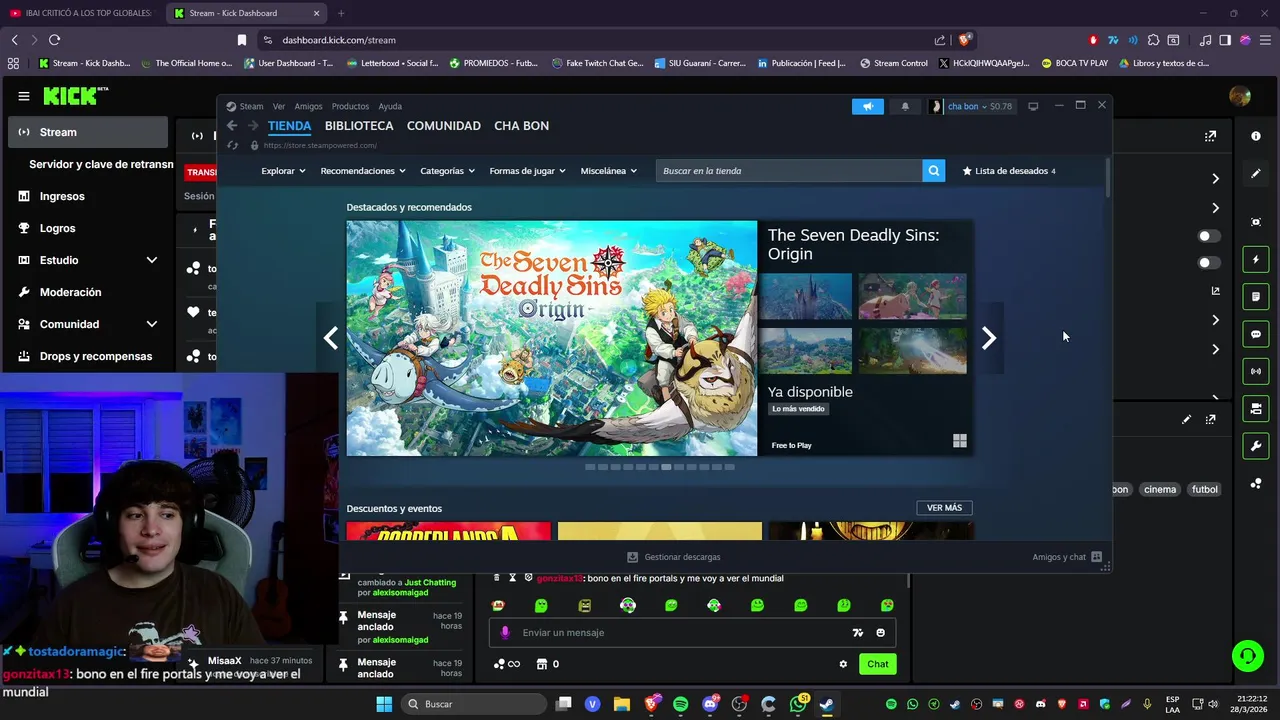Click the green headset support bubble
This screenshot has height=720, width=1280.
pos(1247,656)
